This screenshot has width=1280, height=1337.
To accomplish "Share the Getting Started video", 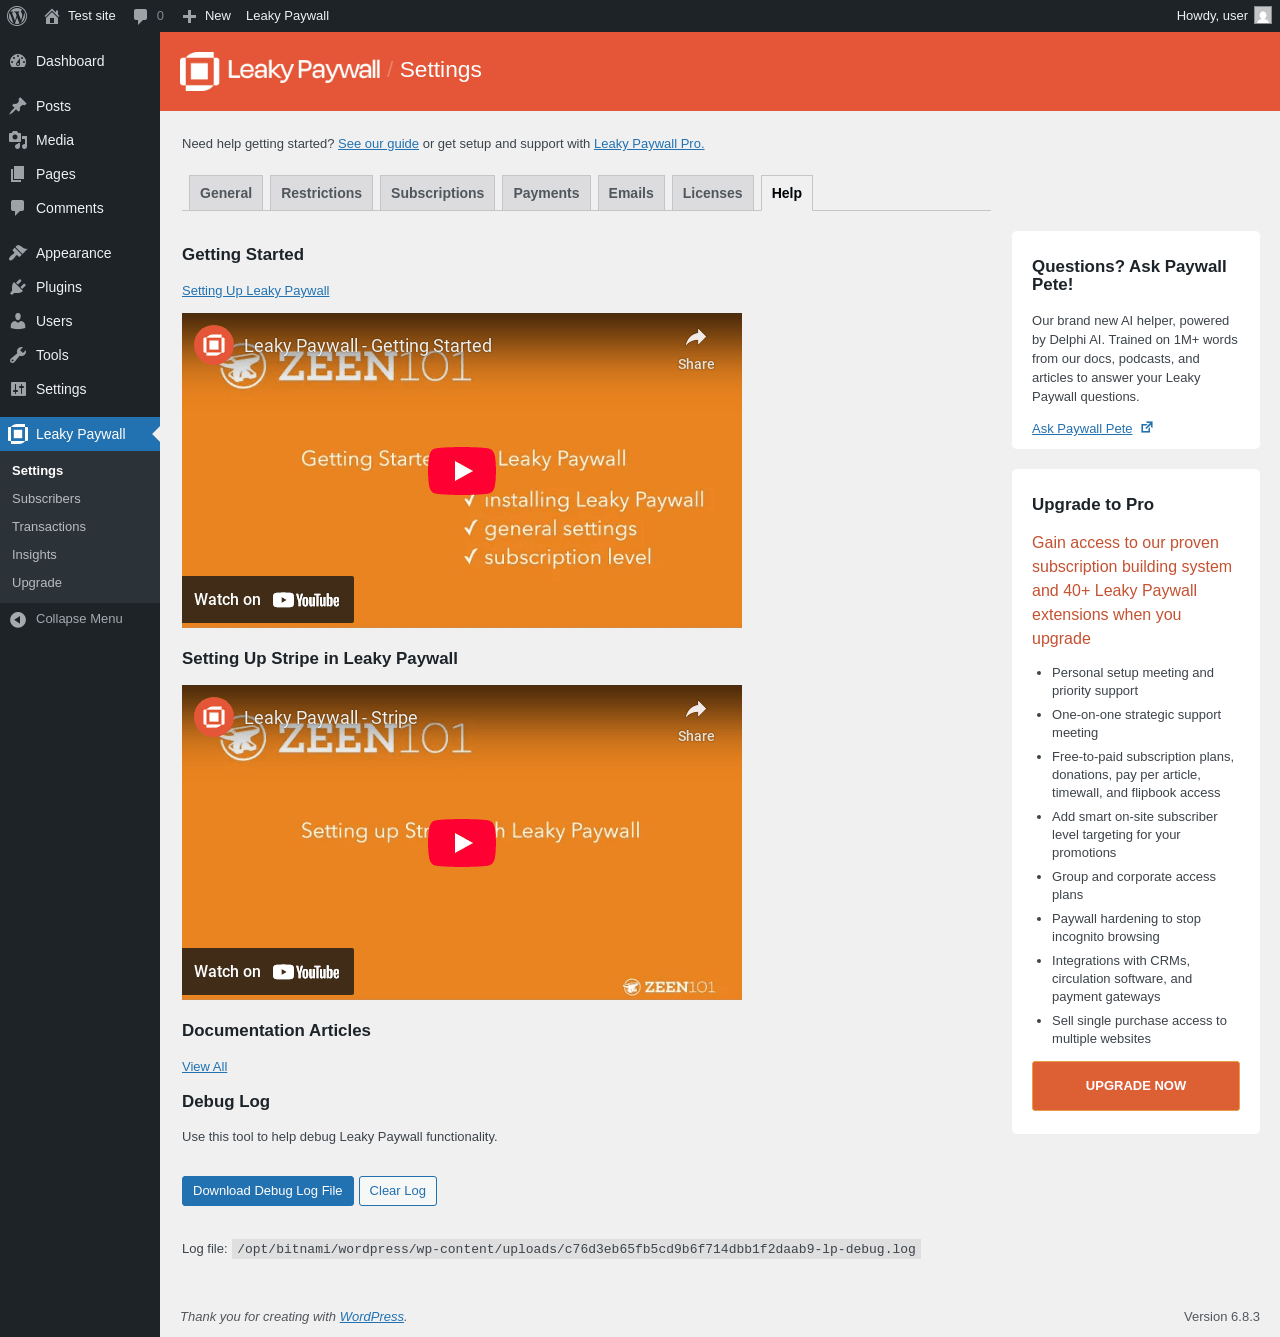I will point(696,350).
